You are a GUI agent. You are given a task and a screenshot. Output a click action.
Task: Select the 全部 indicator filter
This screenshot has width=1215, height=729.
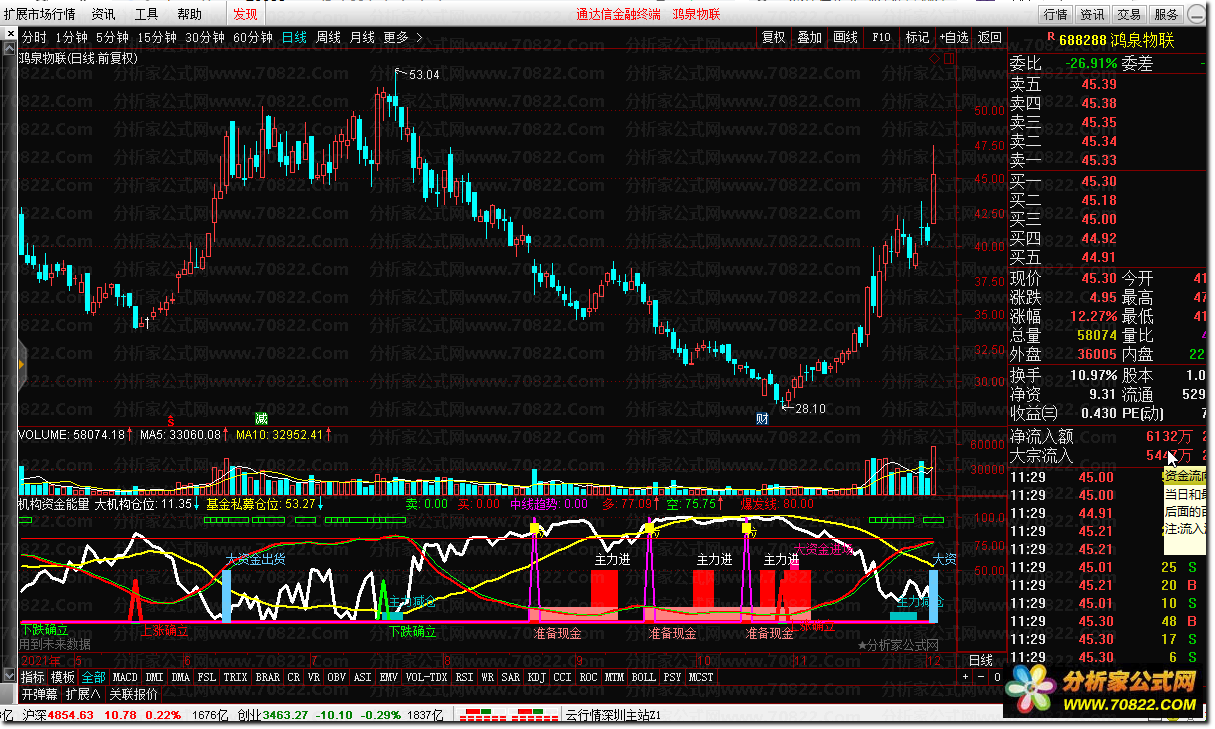coord(93,677)
